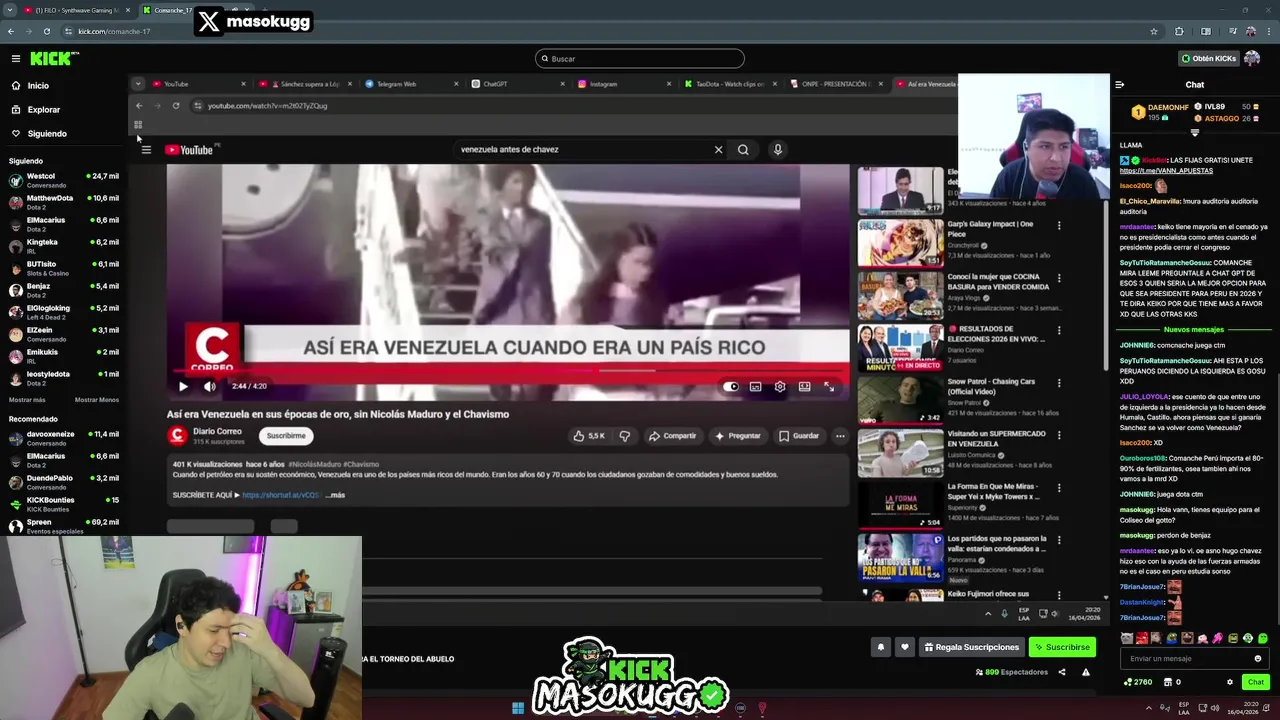The image size is (1280, 720).
Task: Click Windows Start button on taskbar
Action: coord(518,708)
